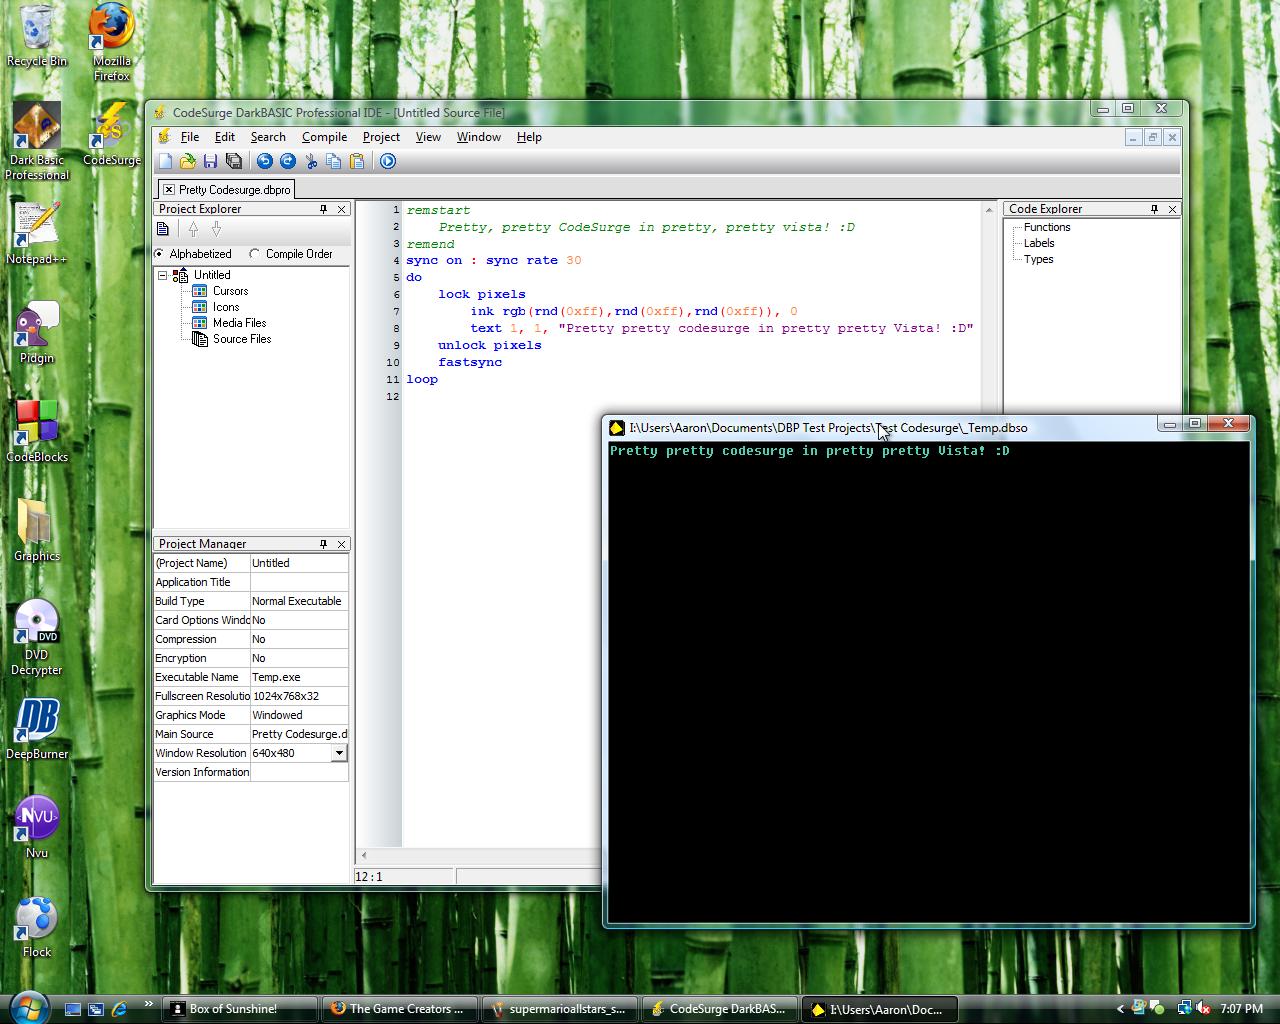
Task: Select the Compile Order radio button
Action: pyautogui.click(x=255, y=254)
